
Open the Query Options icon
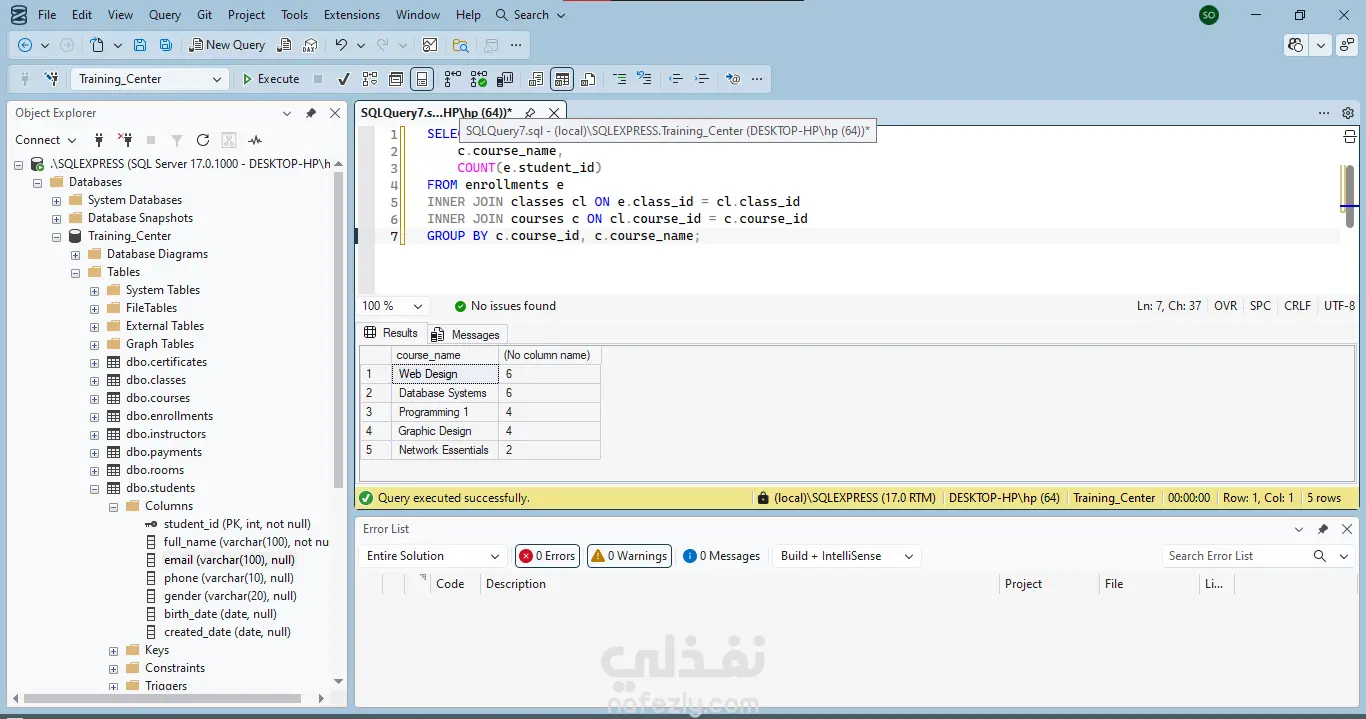[x=396, y=79]
